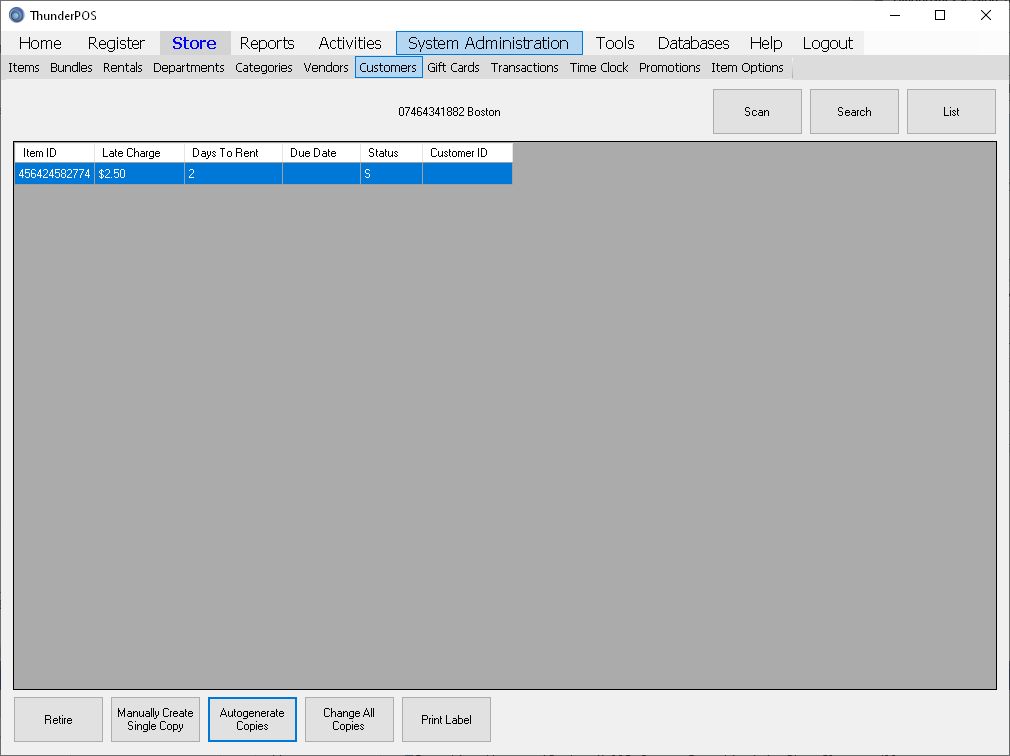1010x756 pixels.
Task: Open the List button
Action: coord(950,112)
